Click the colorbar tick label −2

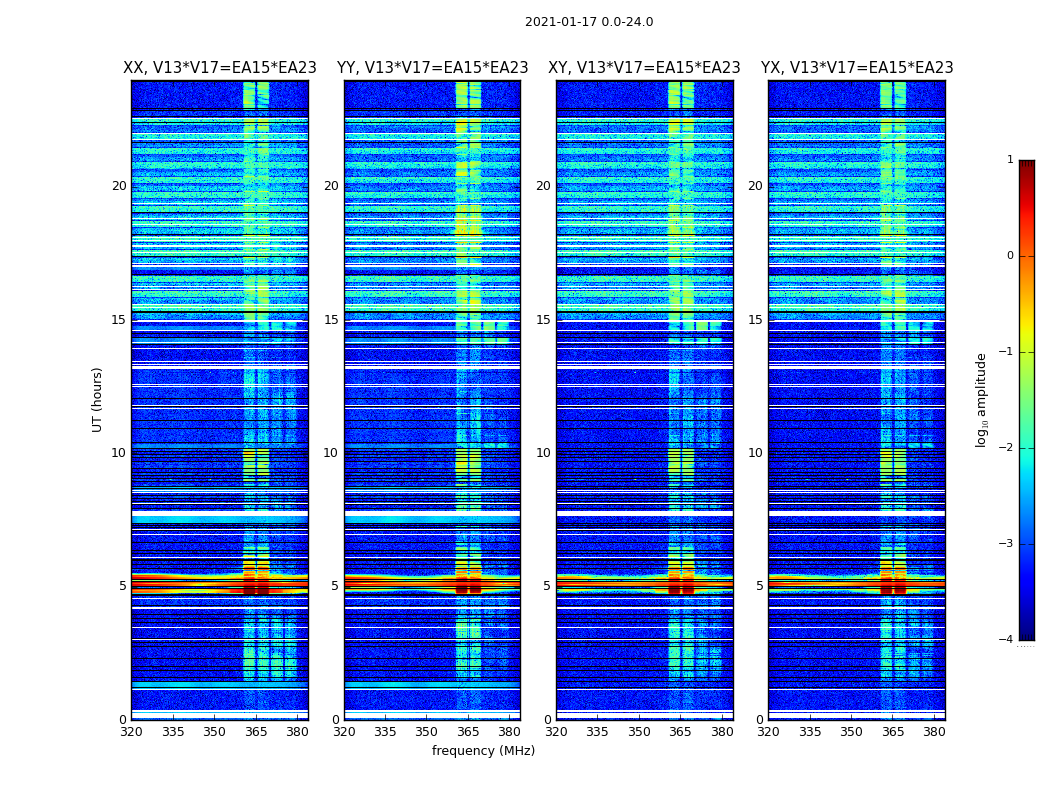point(1006,448)
